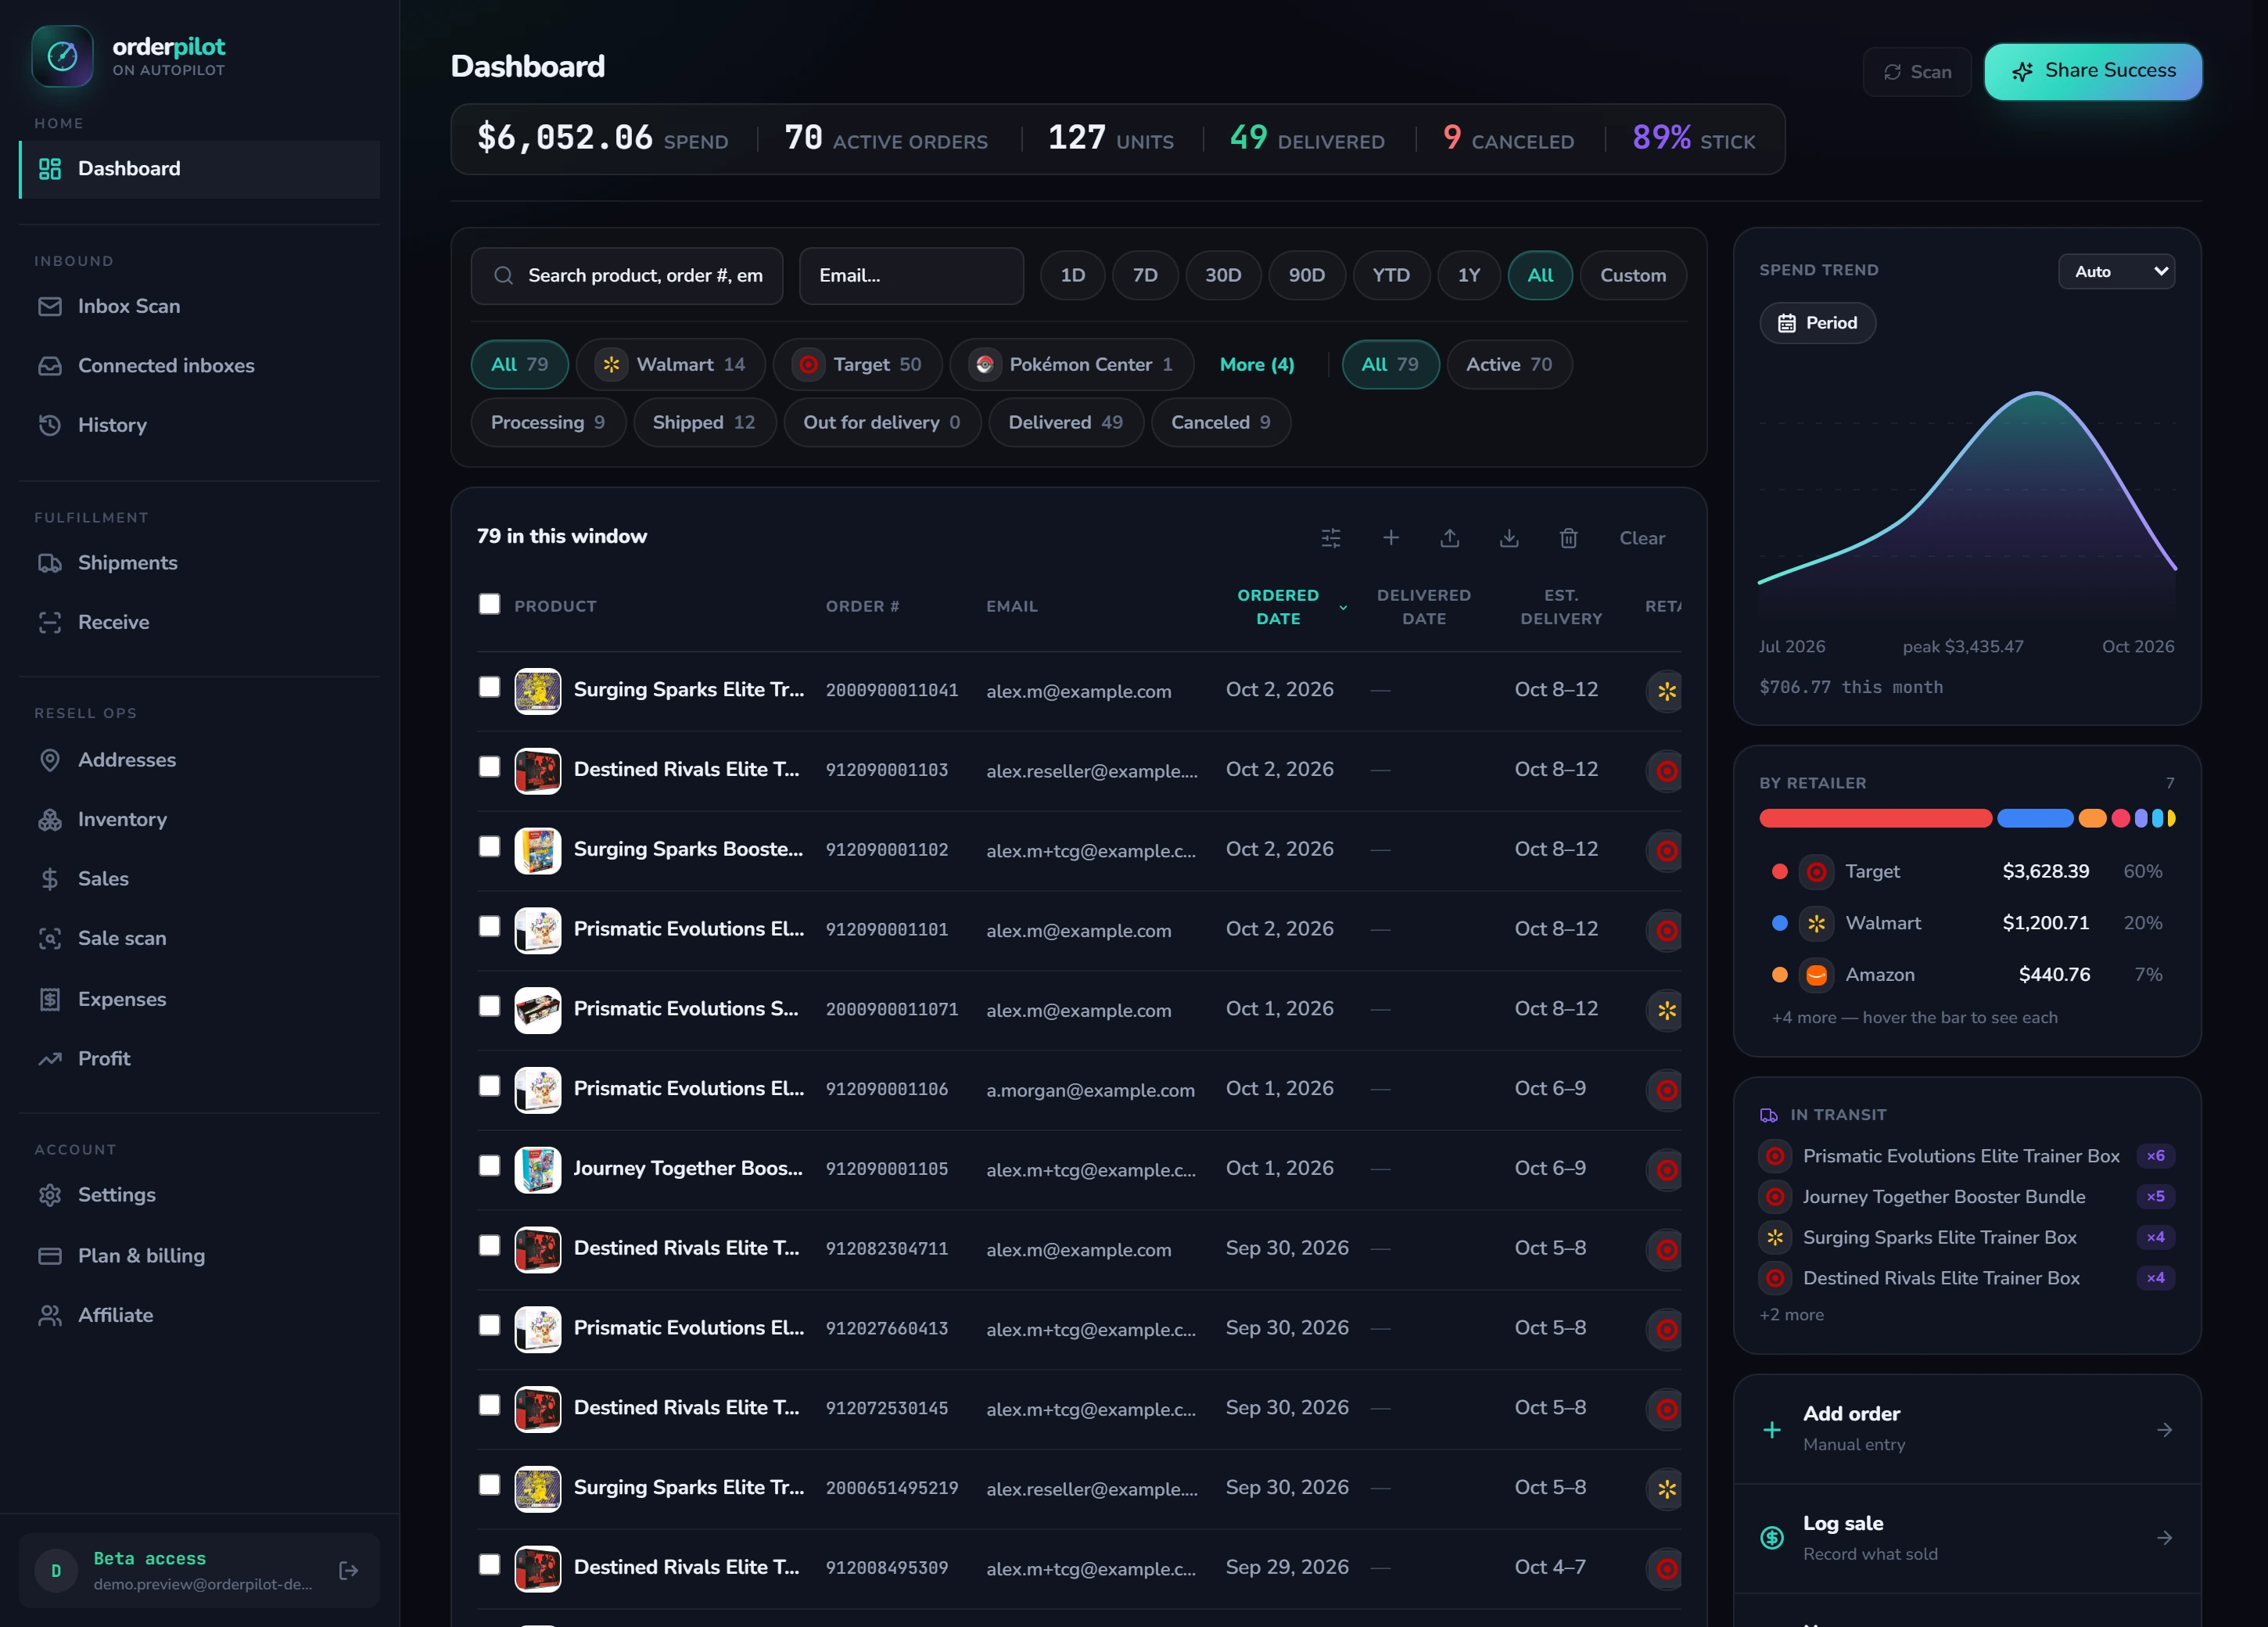Open Expenses in the sidebar

pyautogui.click(x=199, y=999)
